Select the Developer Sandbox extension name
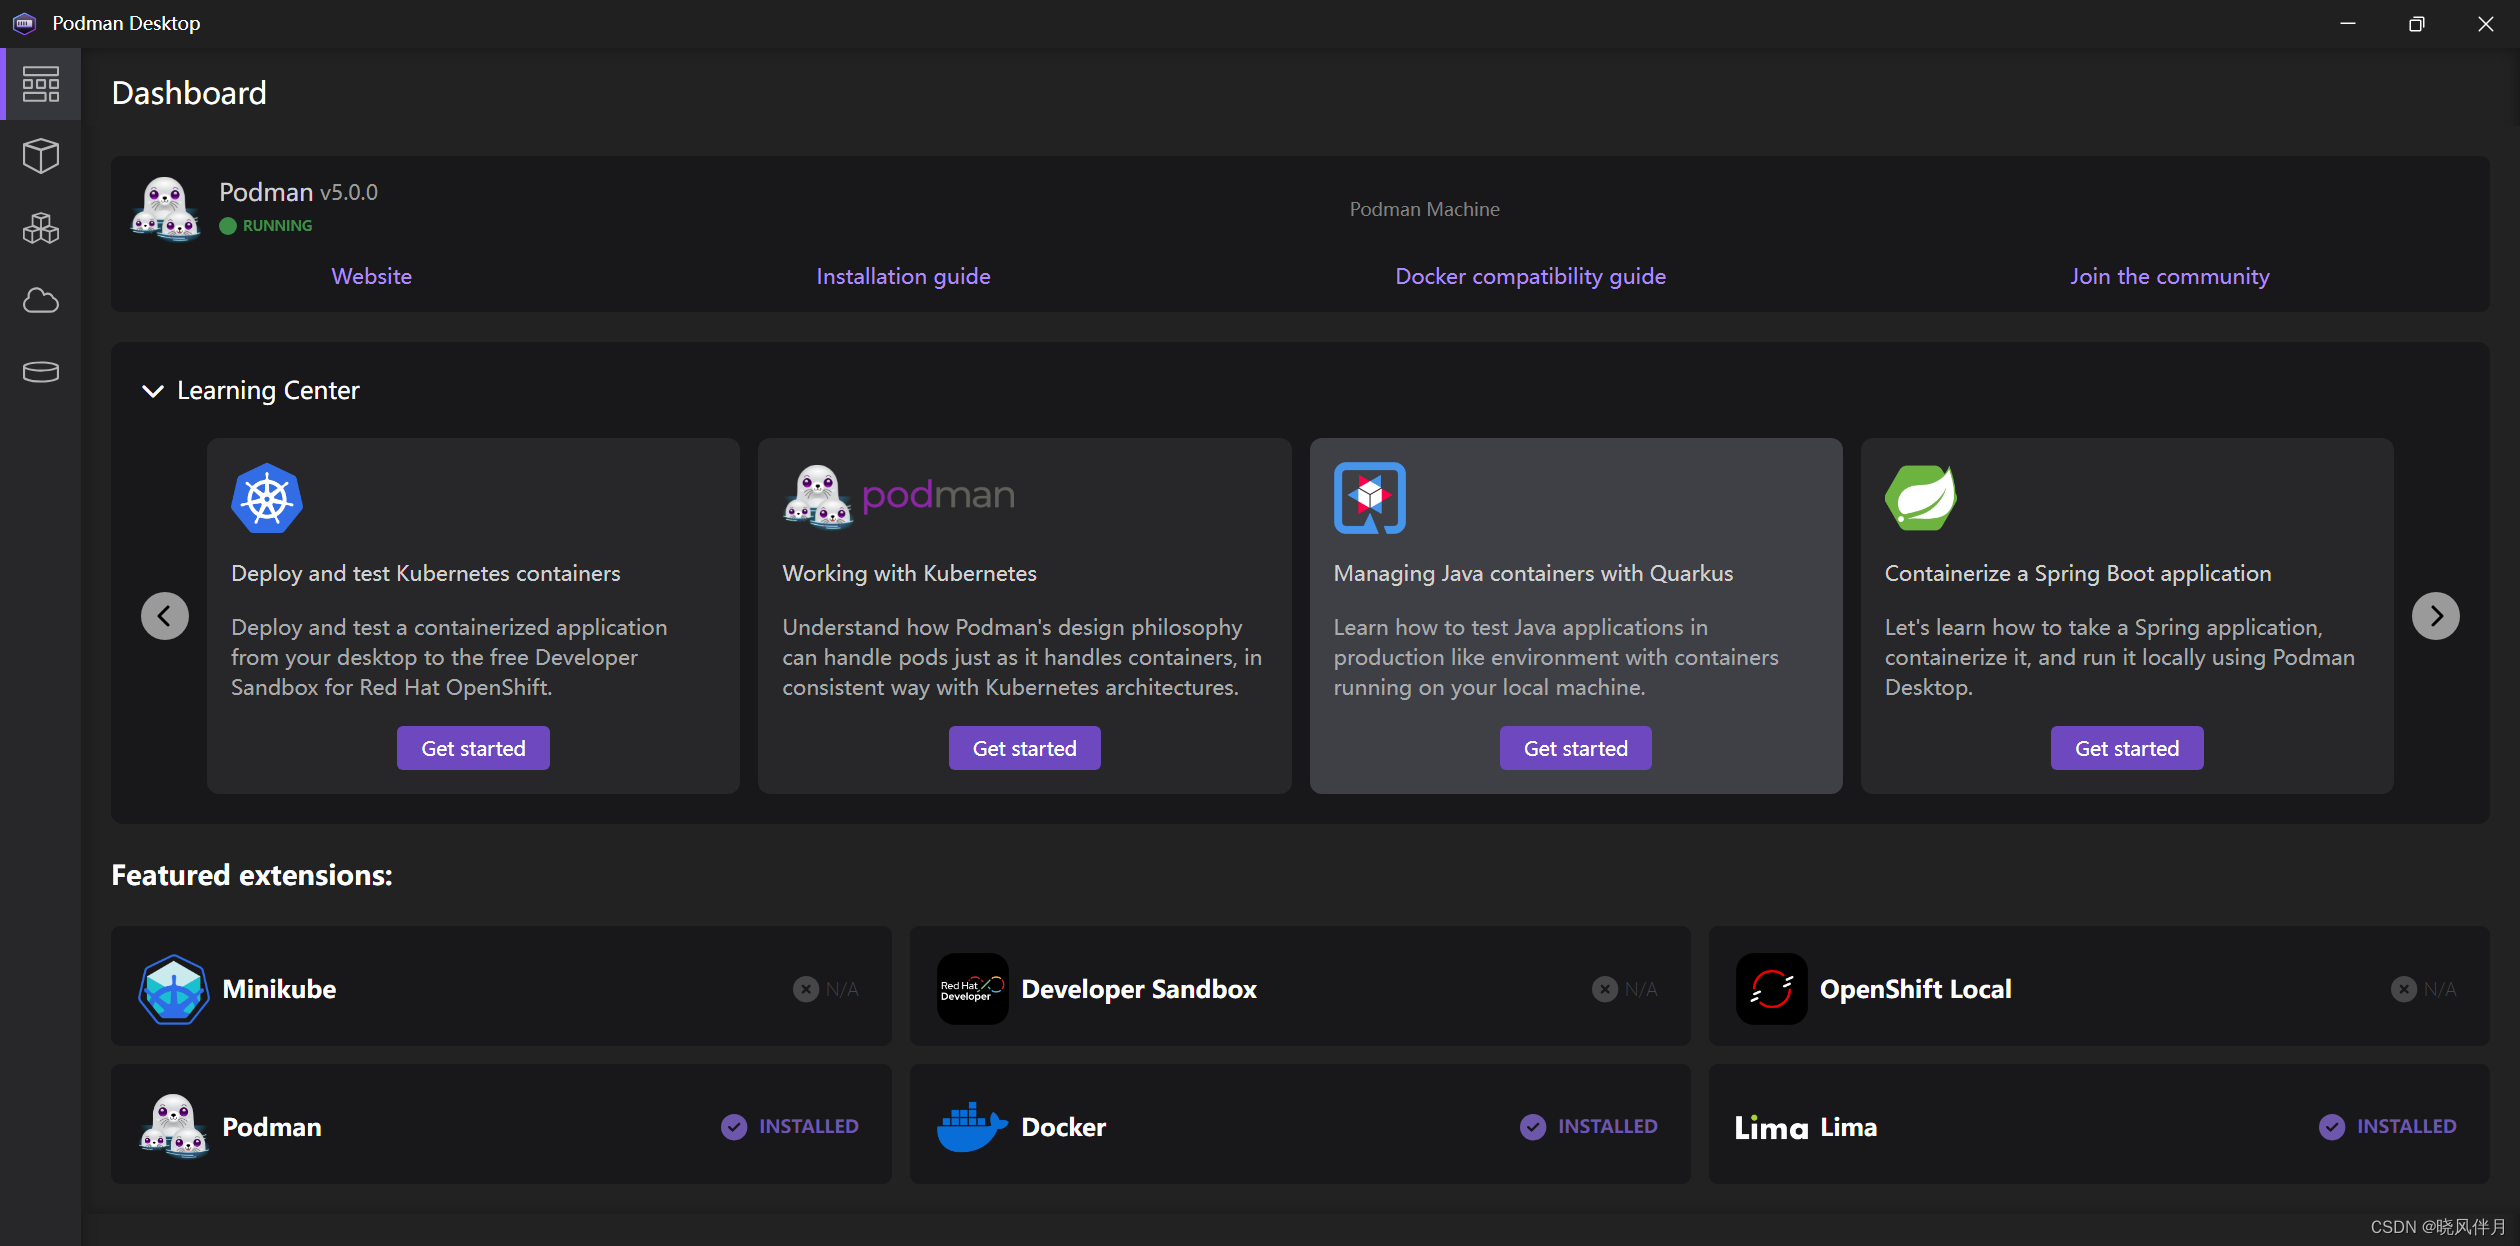Image resolution: width=2520 pixels, height=1246 pixels. 1139,989
